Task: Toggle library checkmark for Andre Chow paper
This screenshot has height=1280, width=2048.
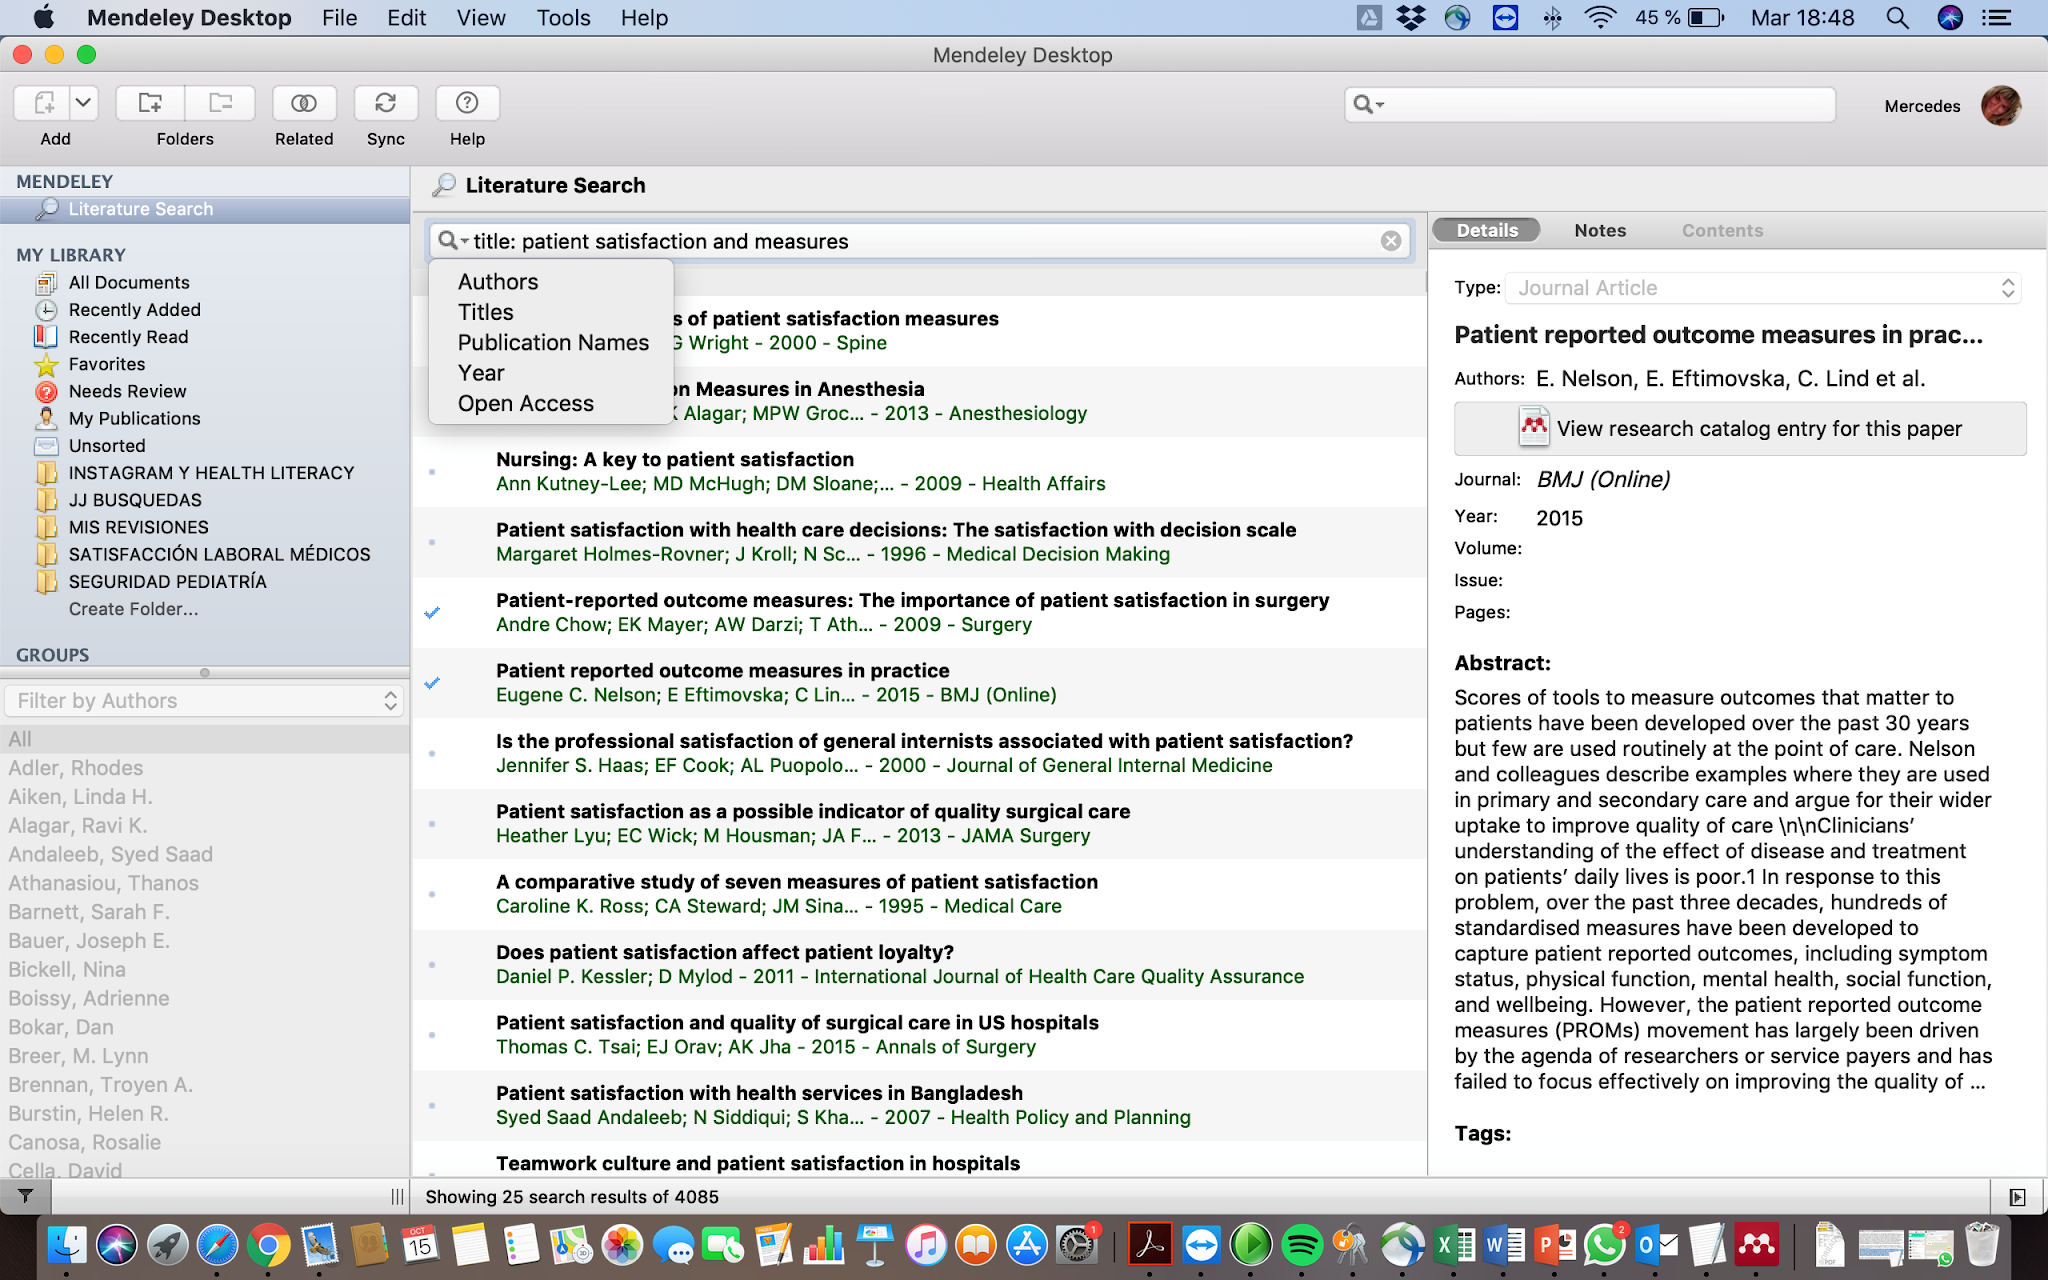Action: (x=432, y=613)
